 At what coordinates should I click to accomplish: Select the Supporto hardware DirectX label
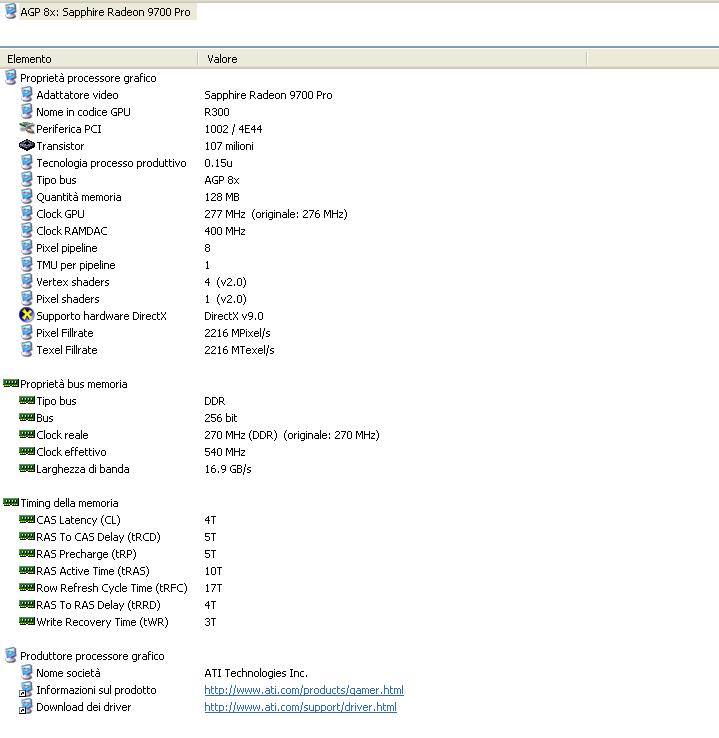point(101,316)
